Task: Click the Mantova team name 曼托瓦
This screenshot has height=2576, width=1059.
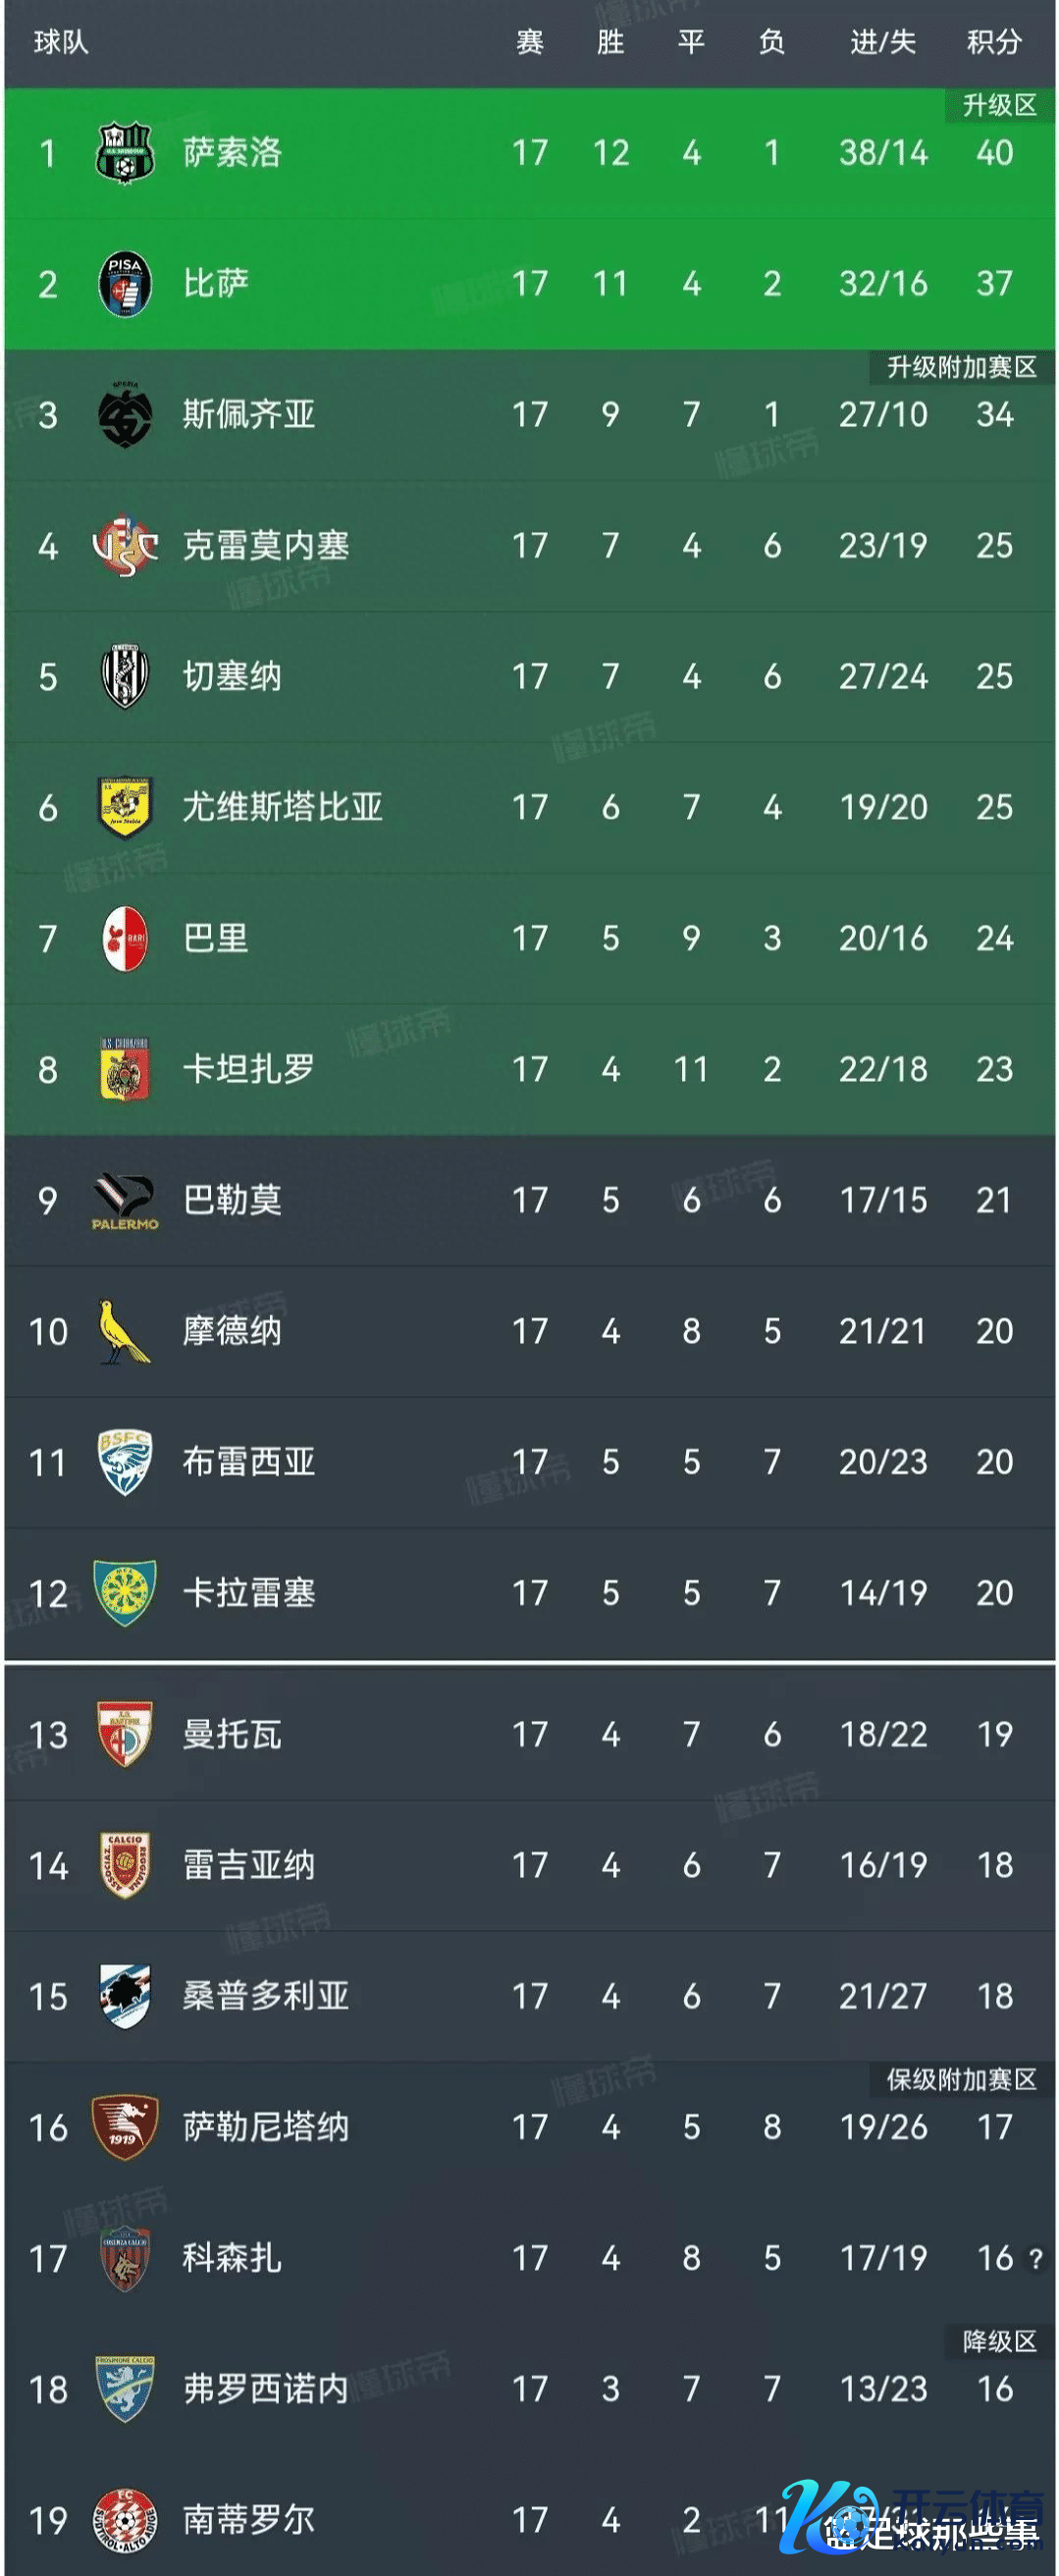Action: [x=232, y=1734]
